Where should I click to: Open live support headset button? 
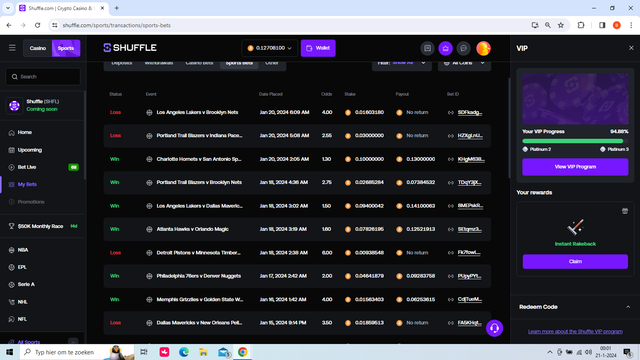click(x=494, y=328)
